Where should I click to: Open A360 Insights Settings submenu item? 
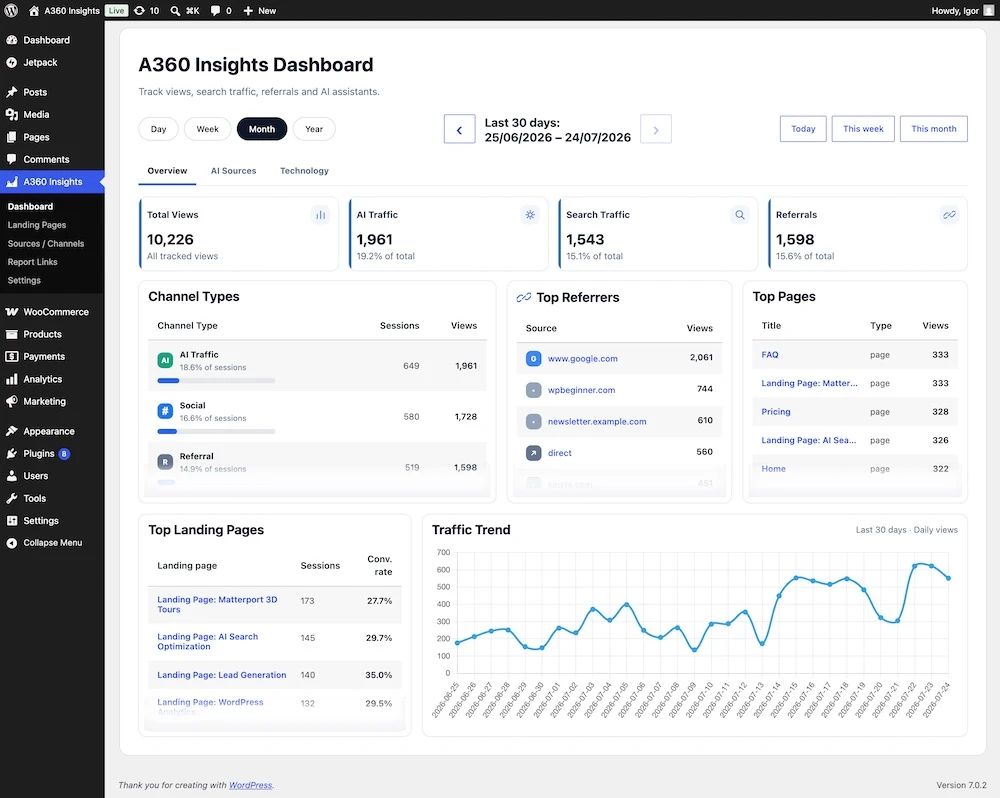click(24, 280)
